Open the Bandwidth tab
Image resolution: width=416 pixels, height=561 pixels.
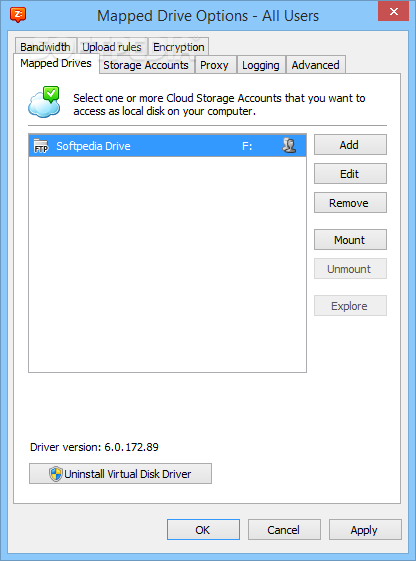tap(45, 47)
